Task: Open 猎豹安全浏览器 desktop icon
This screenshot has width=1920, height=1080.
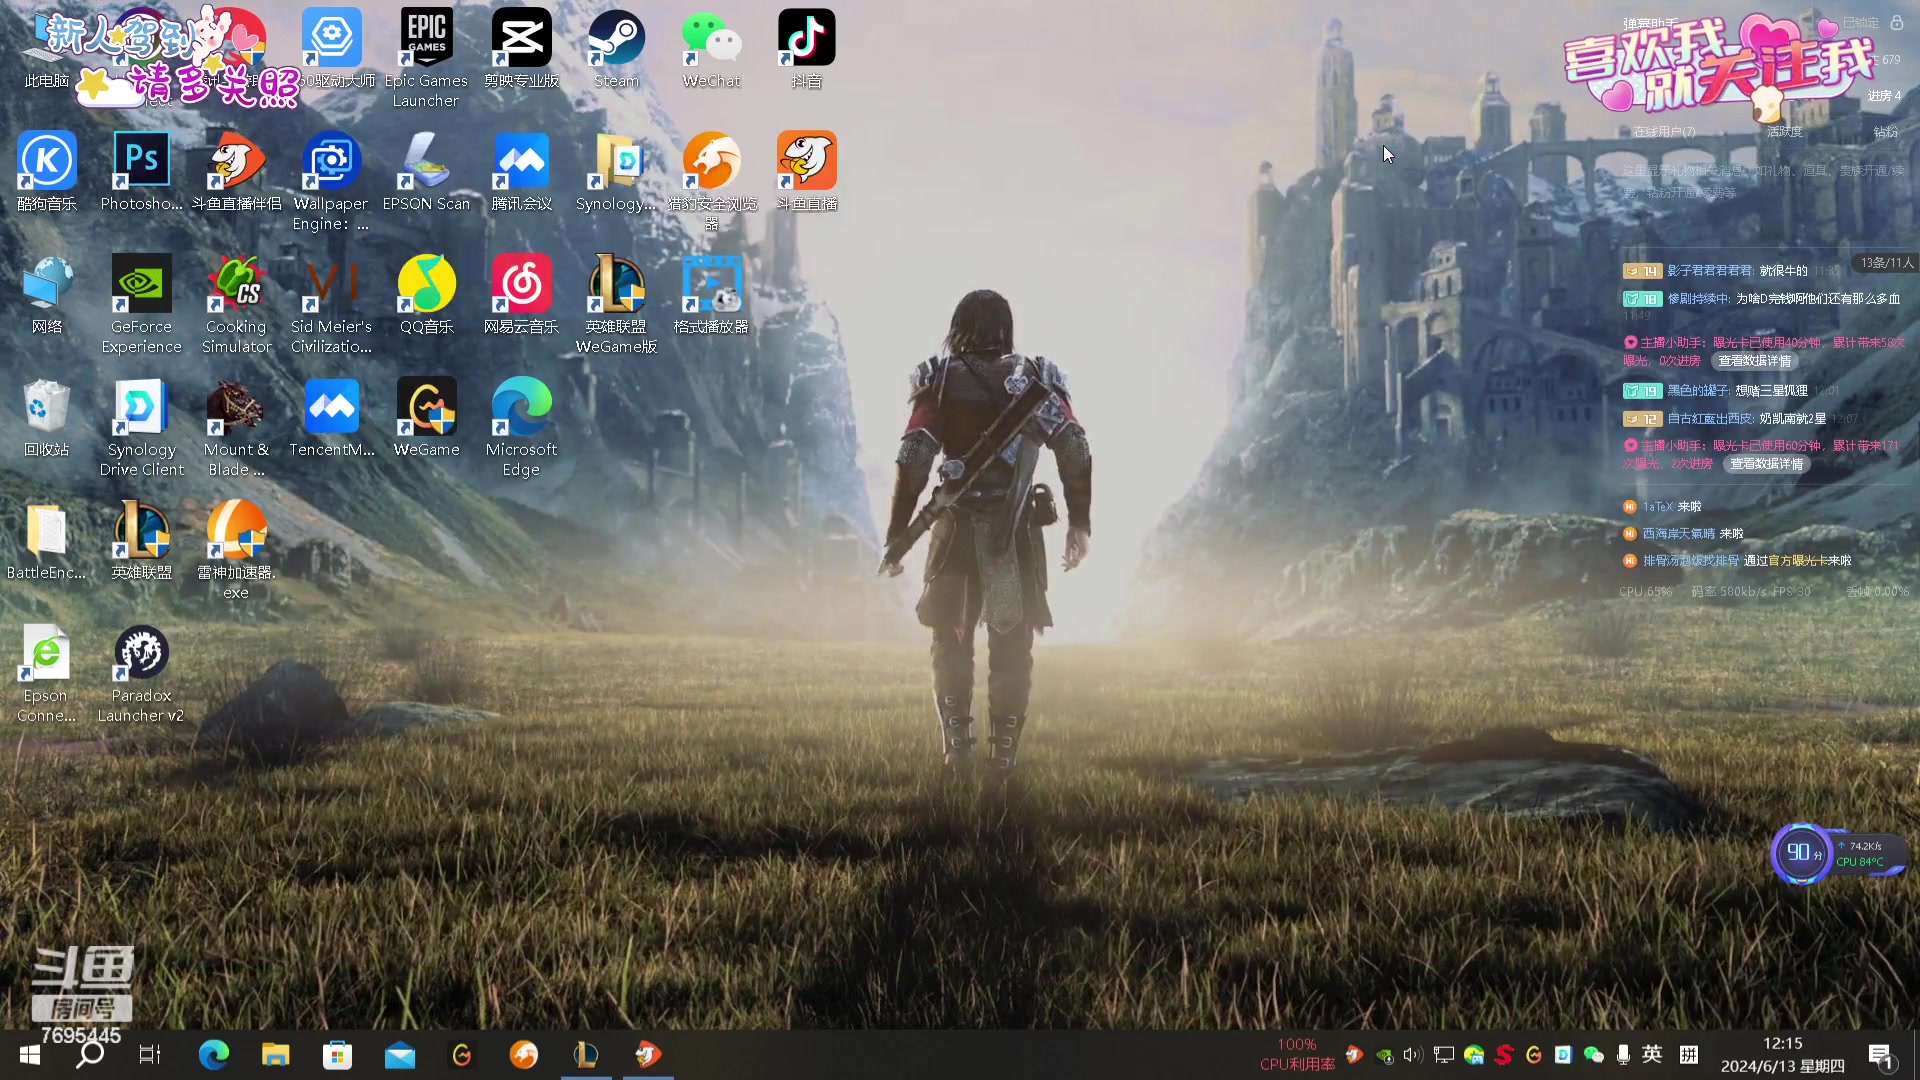Action: tap(711, 182)
